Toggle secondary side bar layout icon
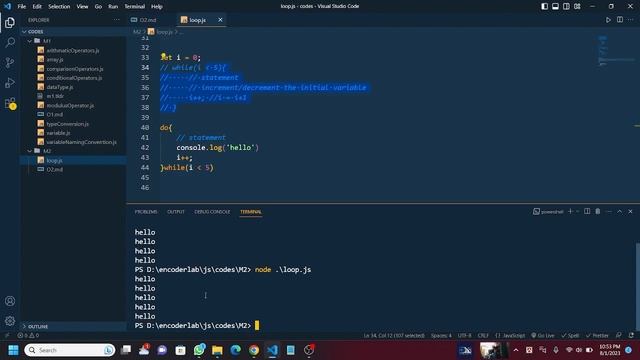Image resolution: width=640 pixels, height=360 pixels. (x=566, y=6)
